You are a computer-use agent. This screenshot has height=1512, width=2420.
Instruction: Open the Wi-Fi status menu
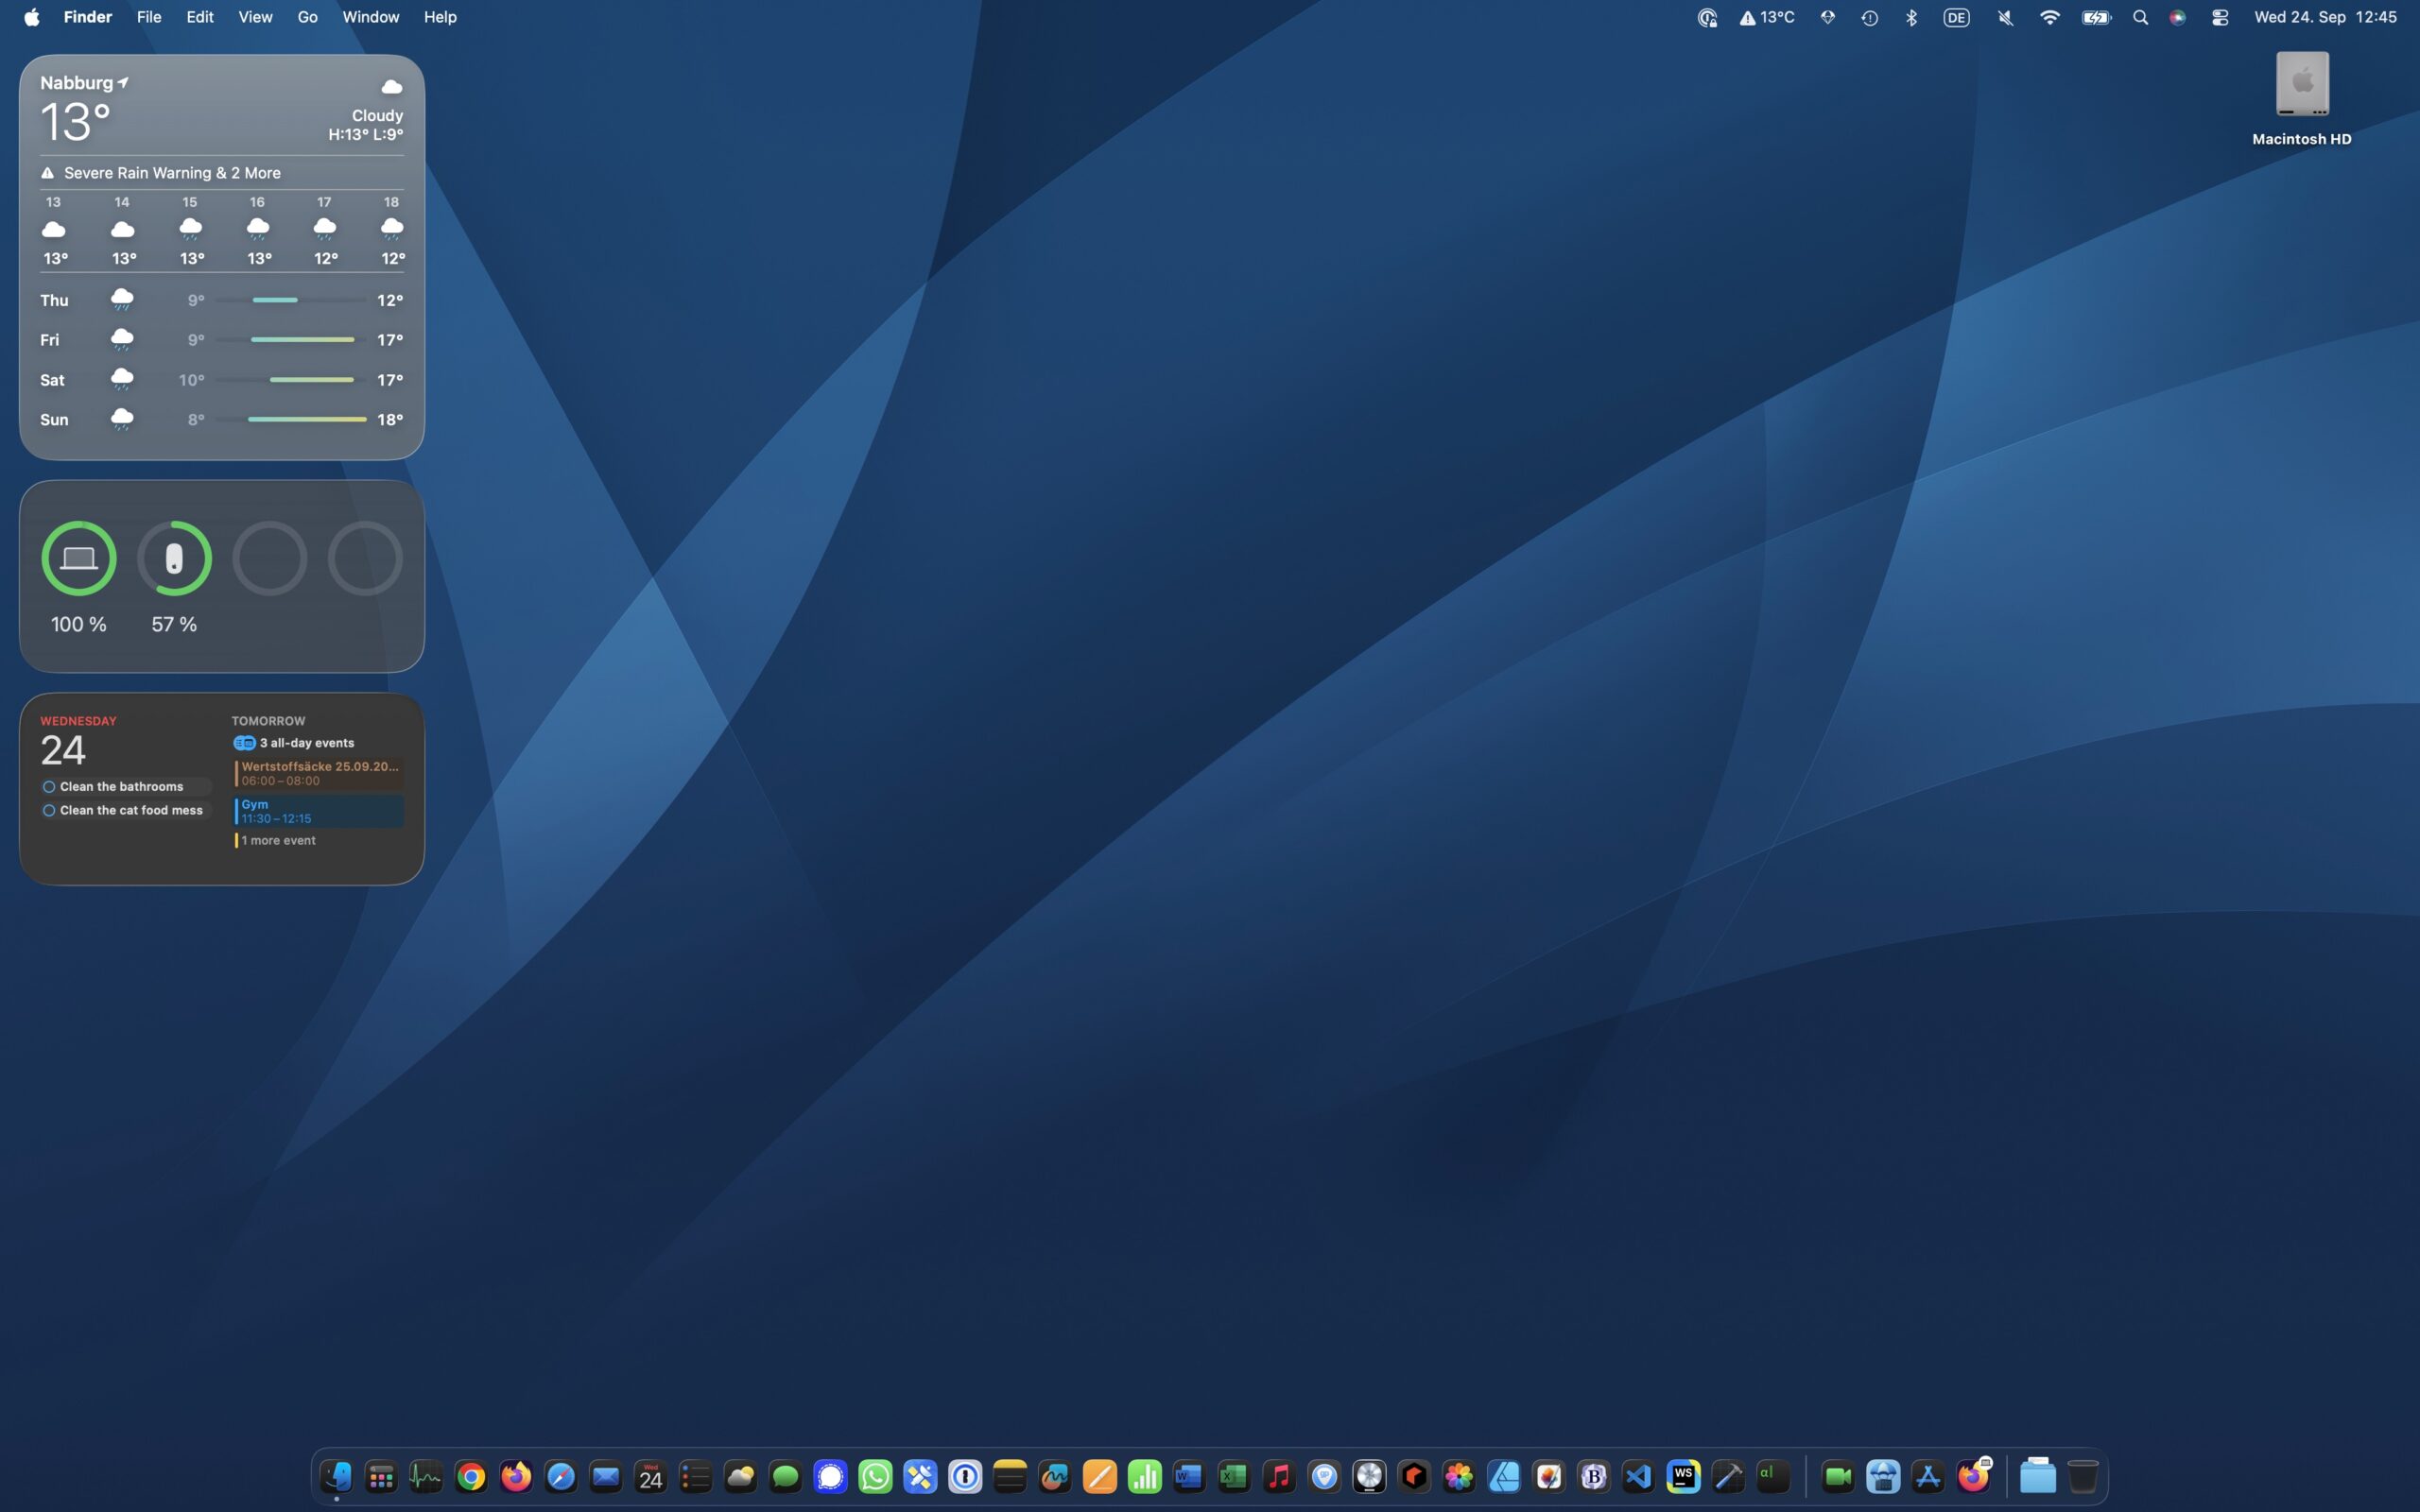[x=2049, y=17]
